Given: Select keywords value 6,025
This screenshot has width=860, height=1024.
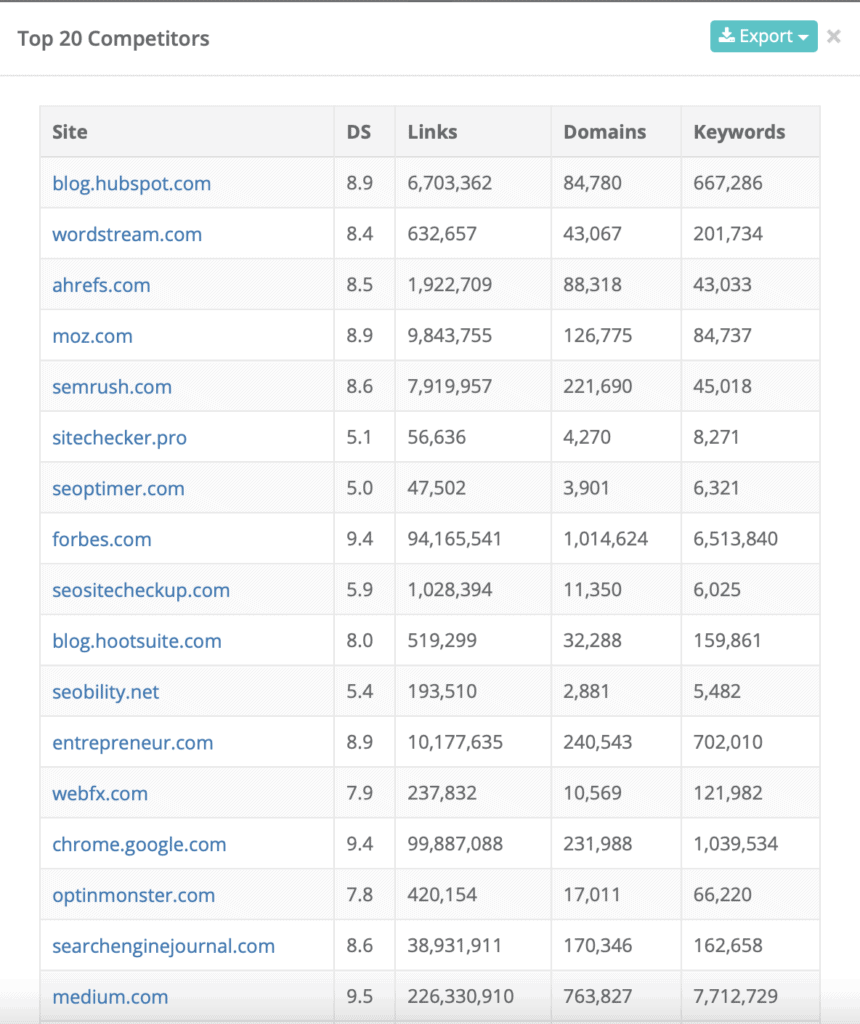Looking at the screenshot, I should [717, 590].
